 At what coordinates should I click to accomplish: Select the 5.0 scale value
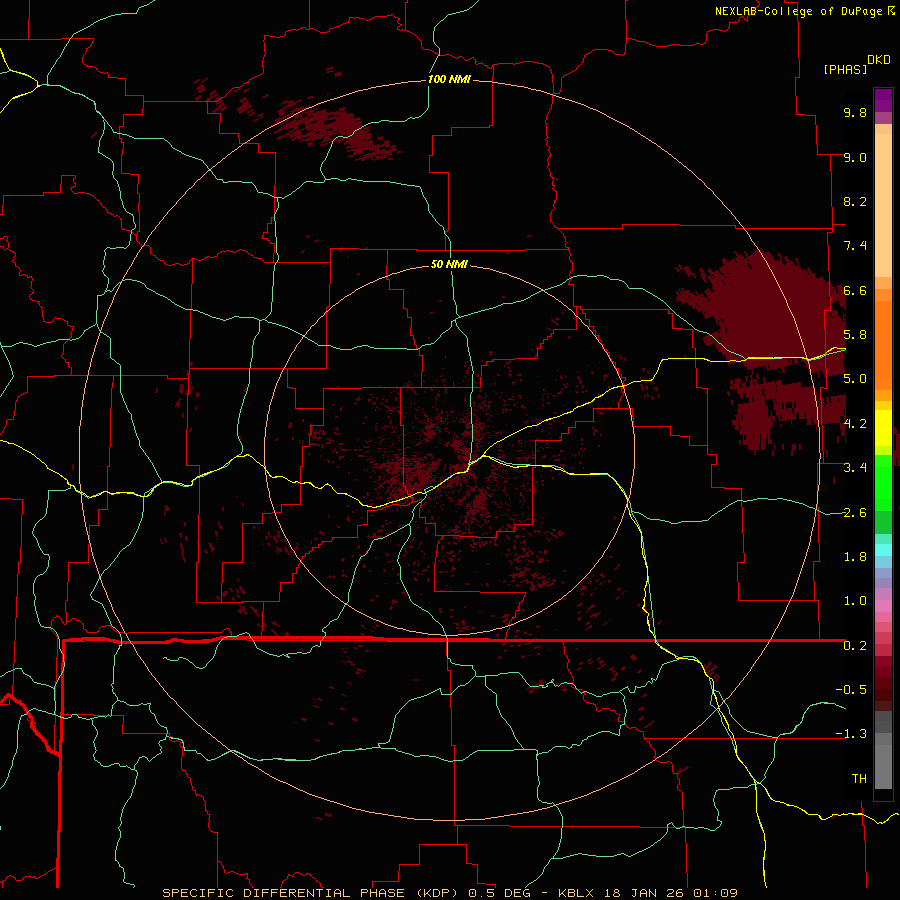coord(855,379)
